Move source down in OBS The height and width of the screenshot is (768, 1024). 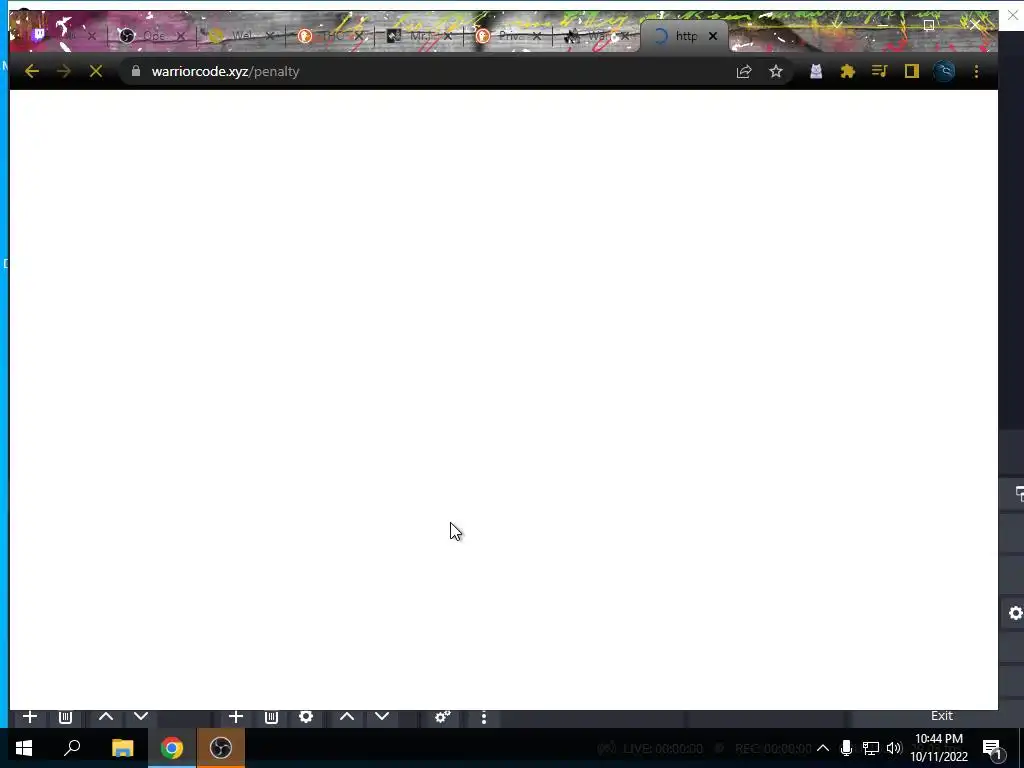click(x=382, y=717)
